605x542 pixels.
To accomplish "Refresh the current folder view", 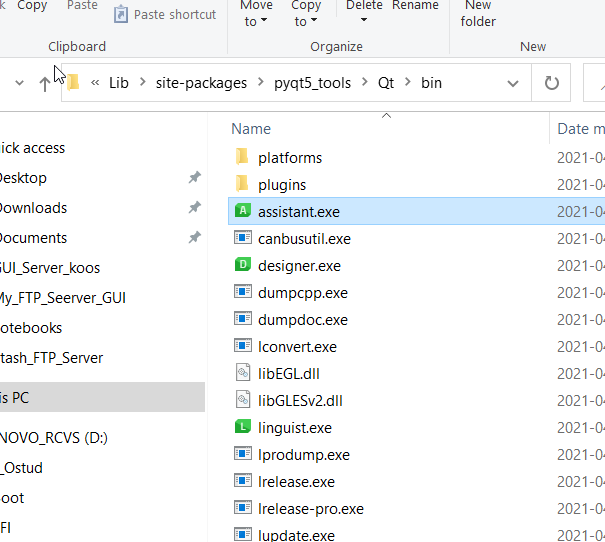I will pyautogui.click(x=551, y=83).
